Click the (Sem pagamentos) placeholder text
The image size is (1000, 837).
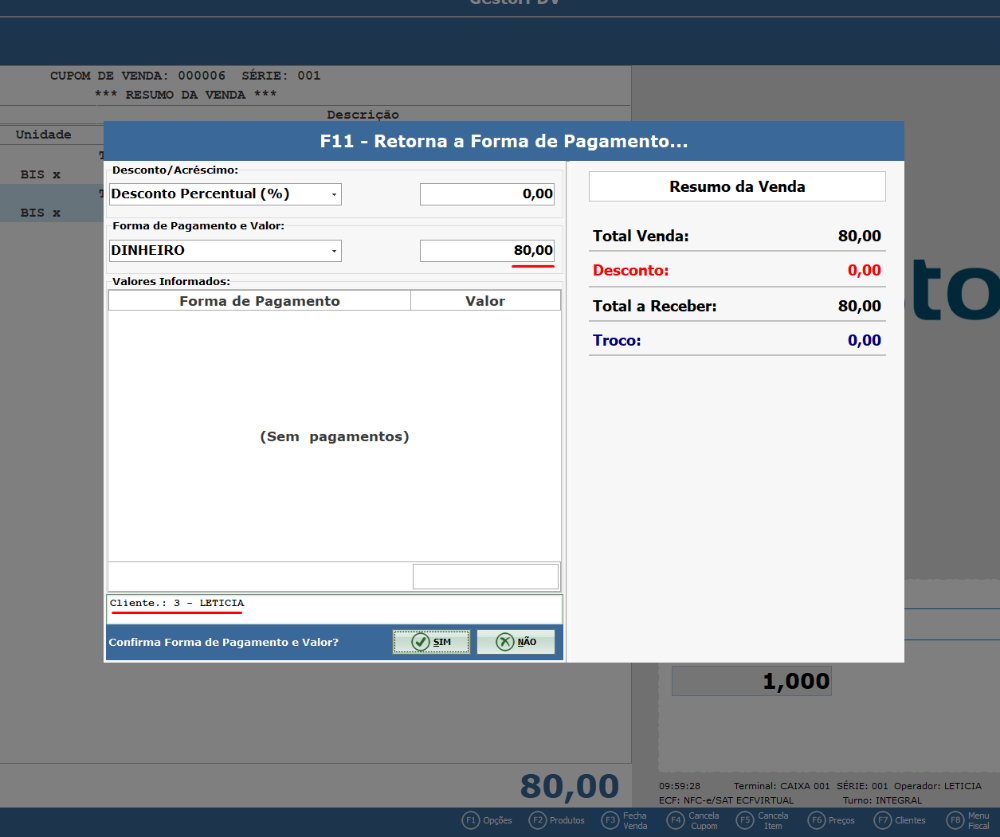coord(334,437)
